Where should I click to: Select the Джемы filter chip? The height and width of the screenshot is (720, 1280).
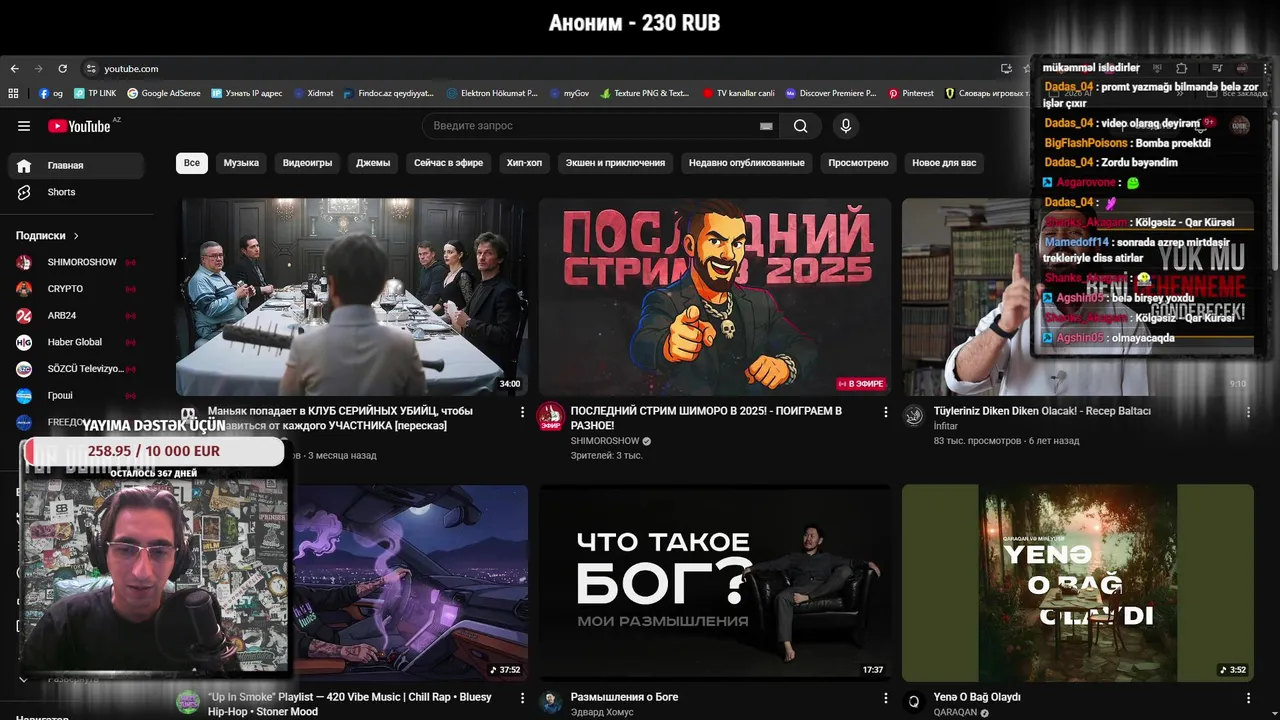[x=373, y=163]
